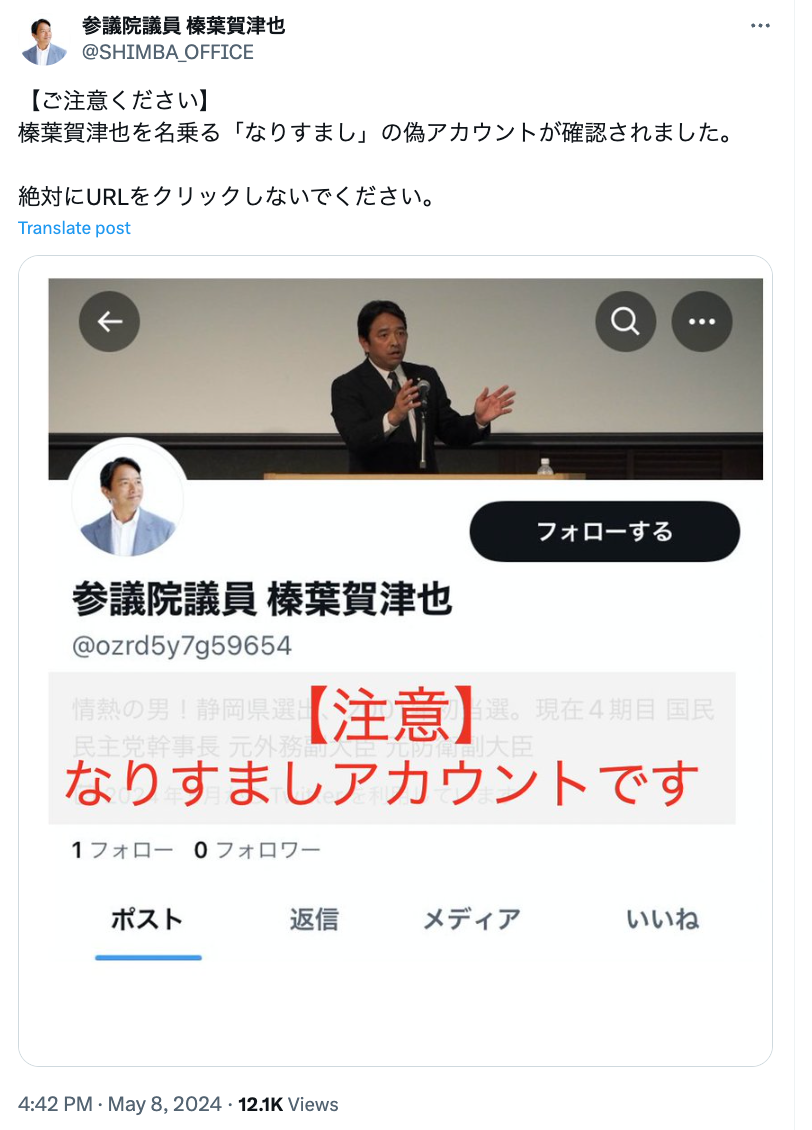
Task: Click the フォローする follow button
Action: (604, 532)
